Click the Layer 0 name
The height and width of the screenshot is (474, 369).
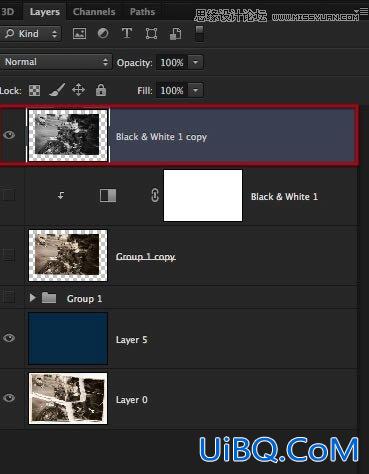(131, 400)
